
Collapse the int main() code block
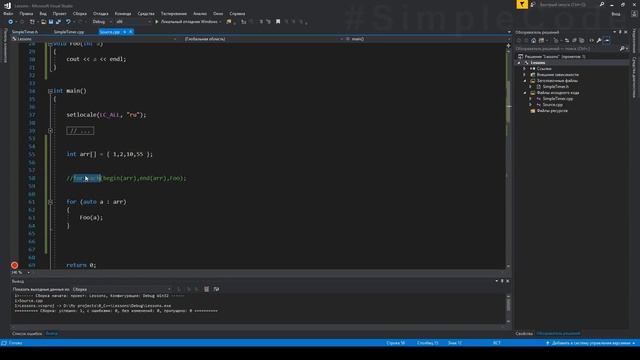(x=50, y=91)
